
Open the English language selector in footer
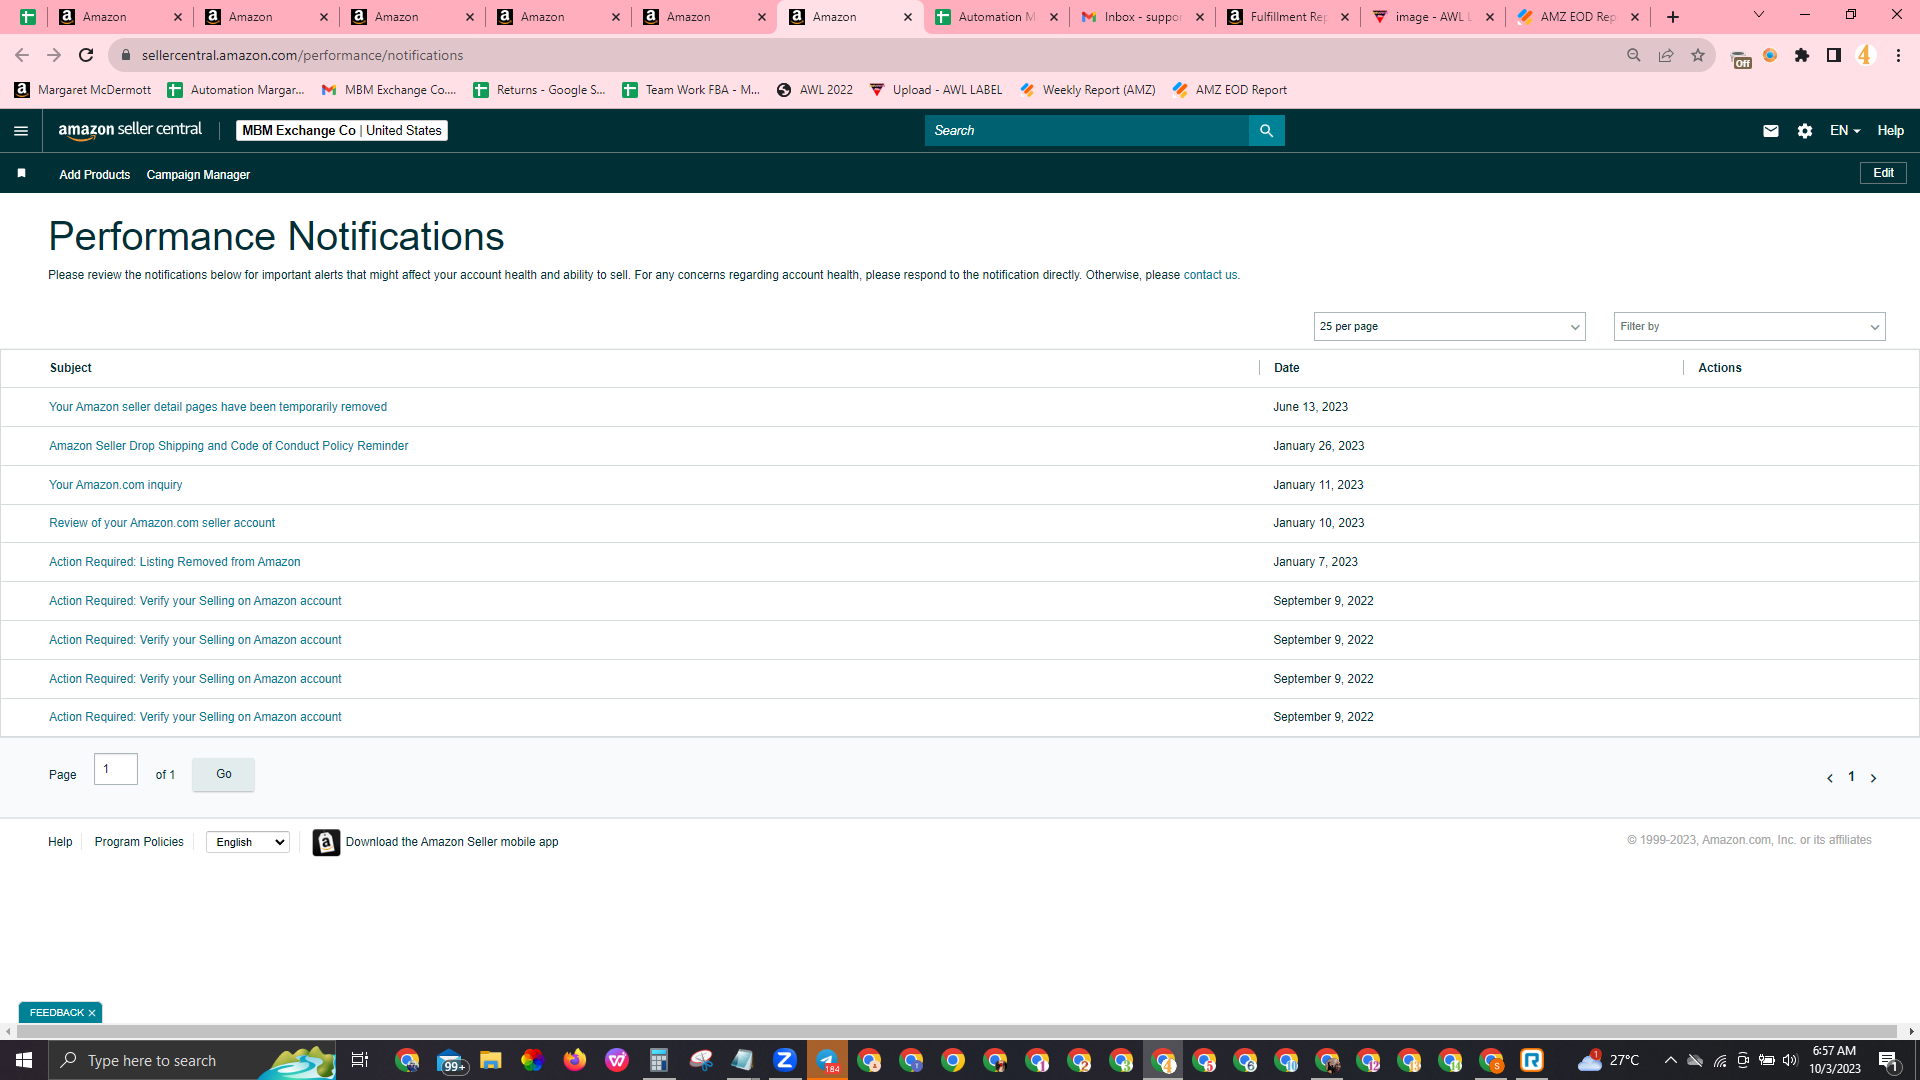[248, 842]
